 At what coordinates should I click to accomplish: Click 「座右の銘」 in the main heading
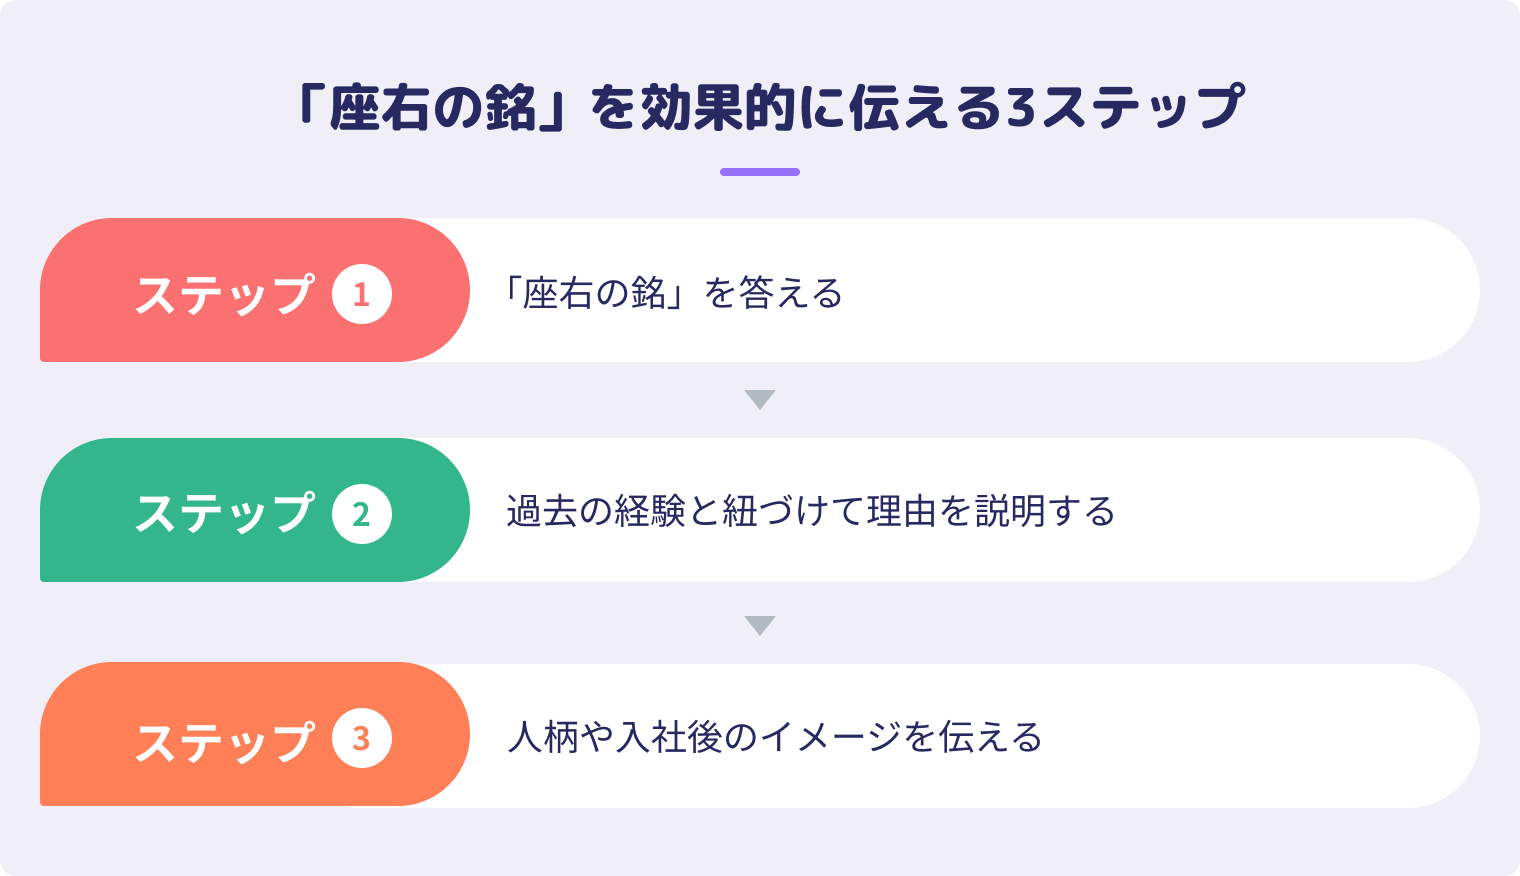tap(432, 108)
